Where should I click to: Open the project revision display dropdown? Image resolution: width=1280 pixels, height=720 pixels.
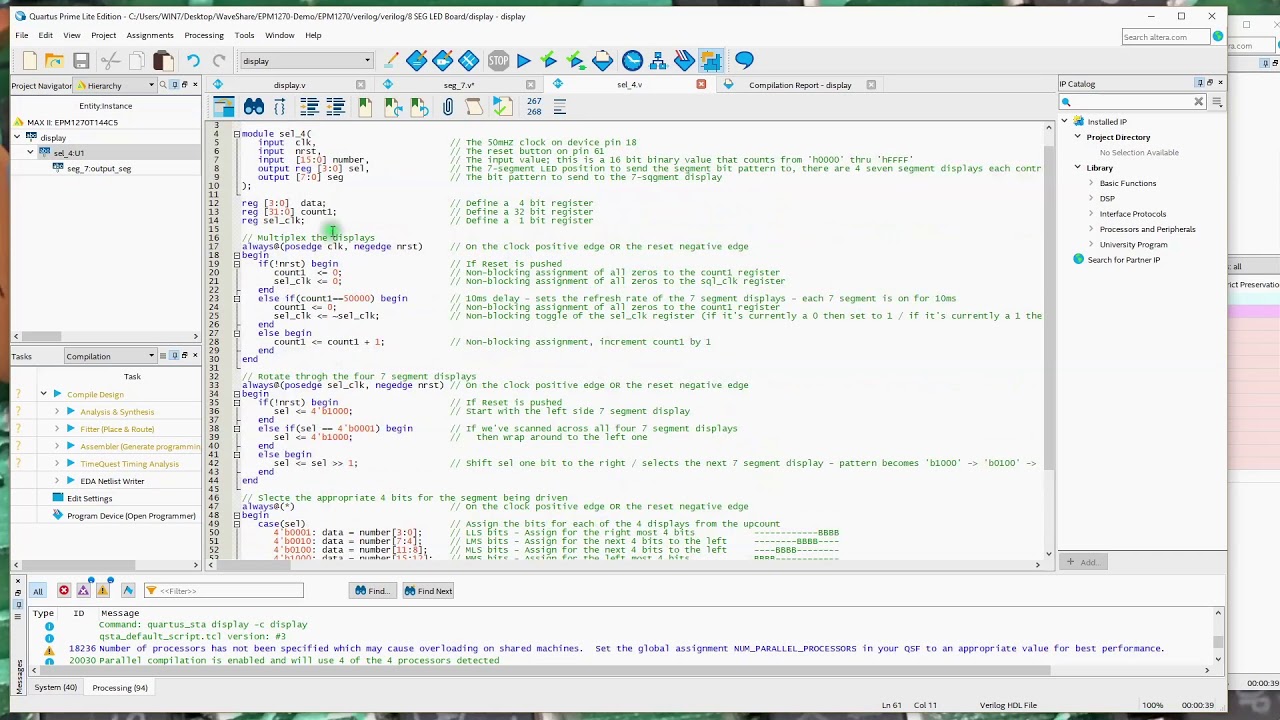pos(306,61)
